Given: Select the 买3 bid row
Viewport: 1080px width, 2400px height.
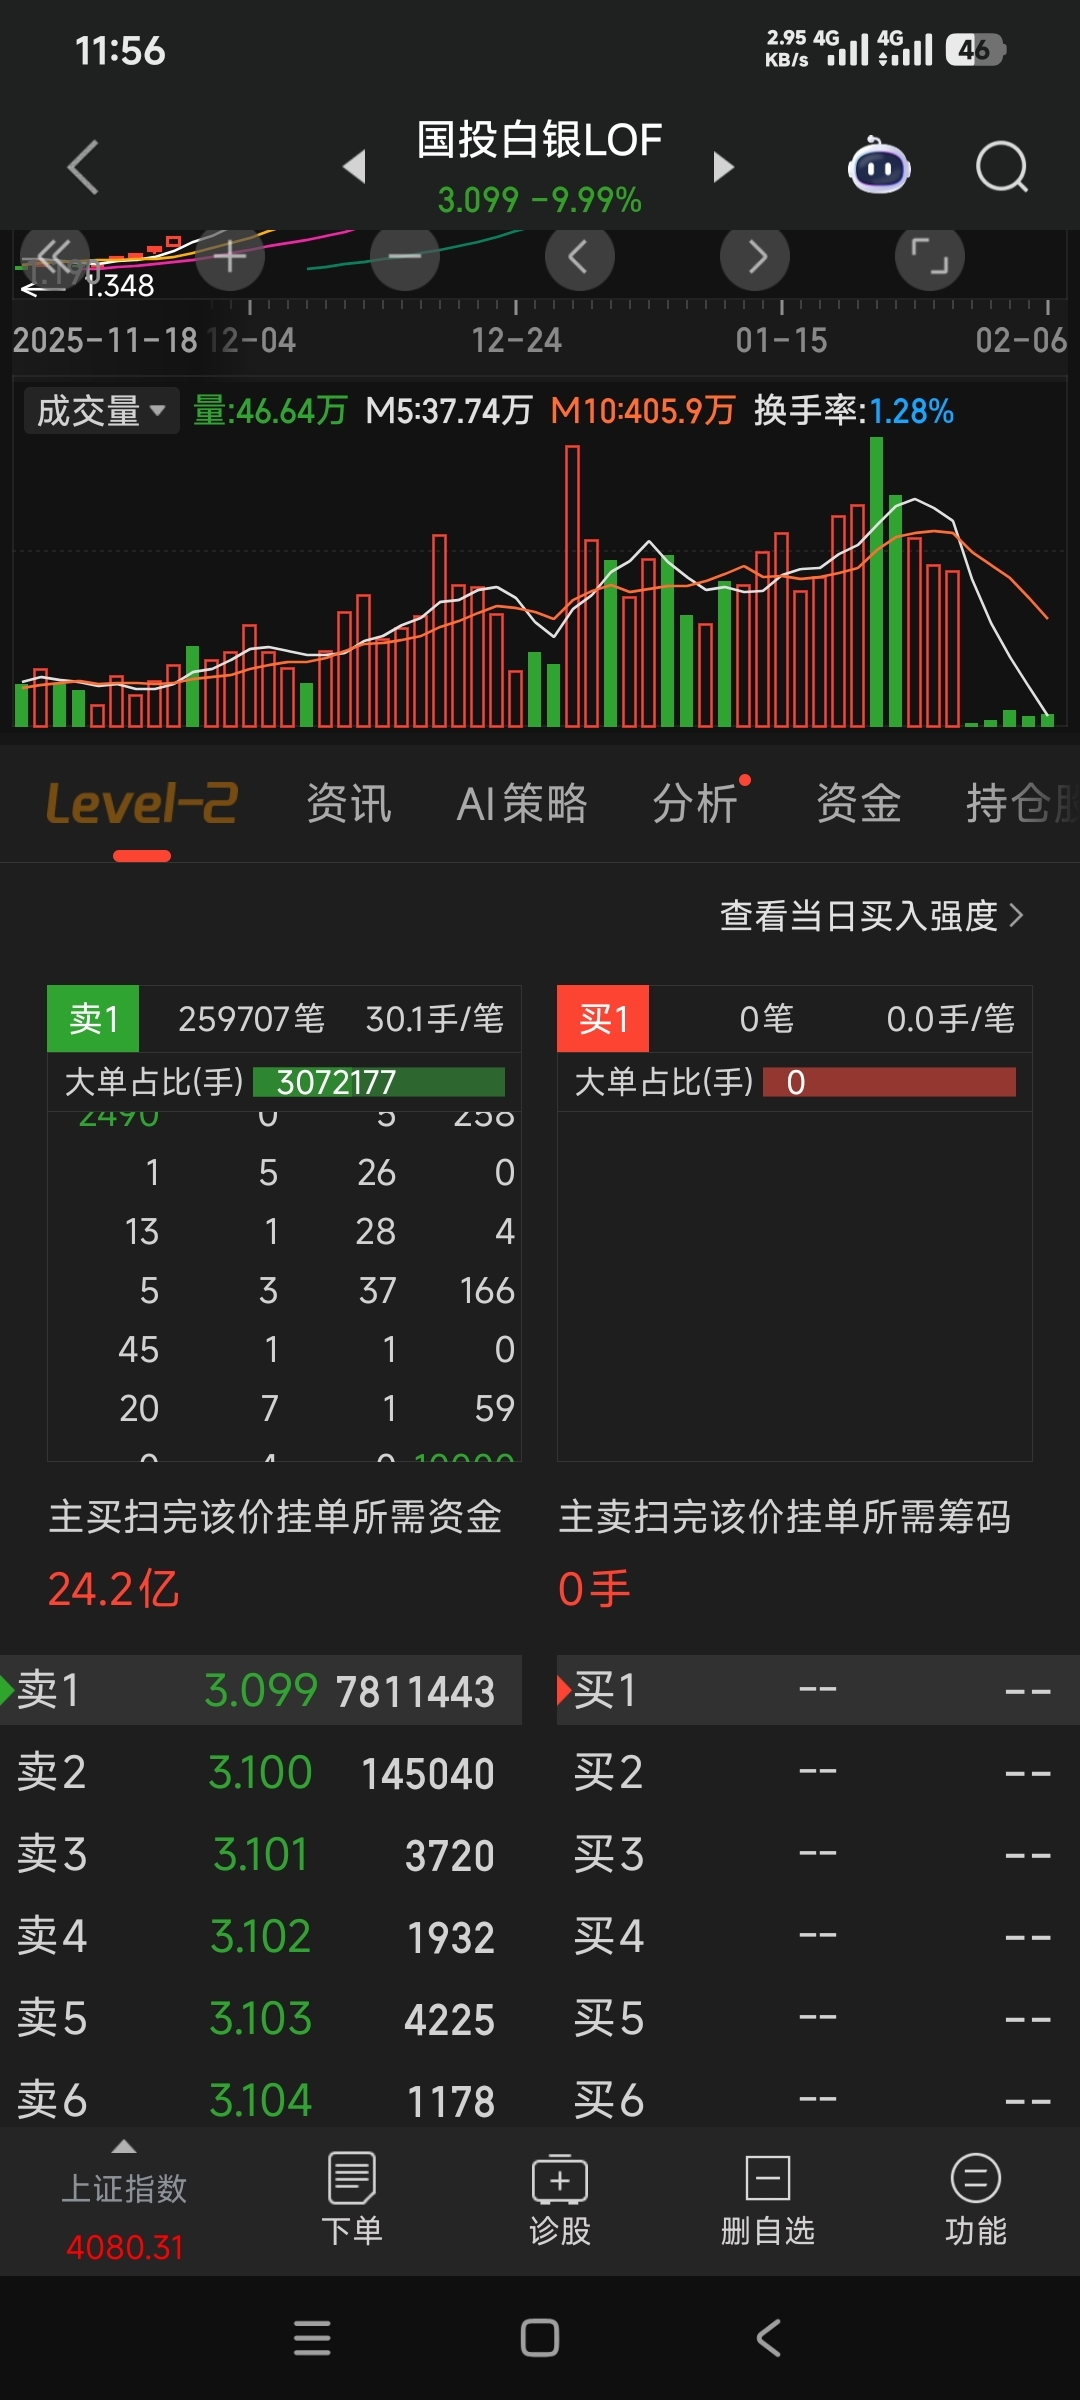Looking at the screenshot, I should tap(818, 1855).
